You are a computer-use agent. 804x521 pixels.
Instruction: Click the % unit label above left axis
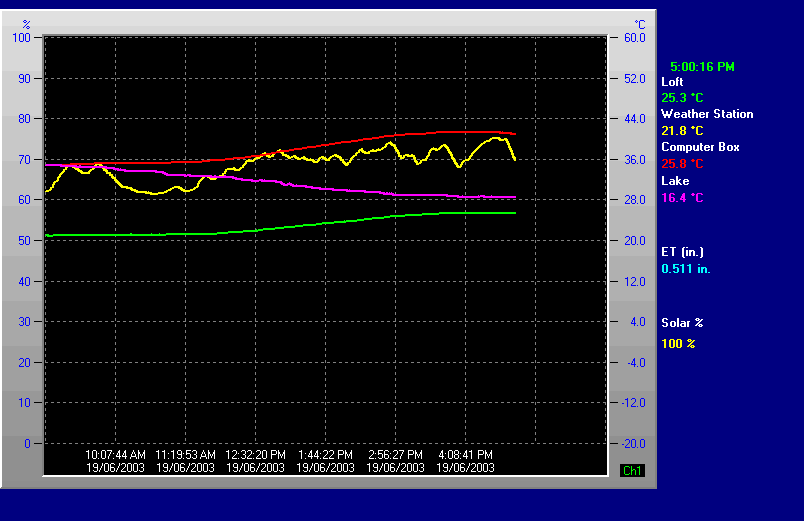click(26, 24)
